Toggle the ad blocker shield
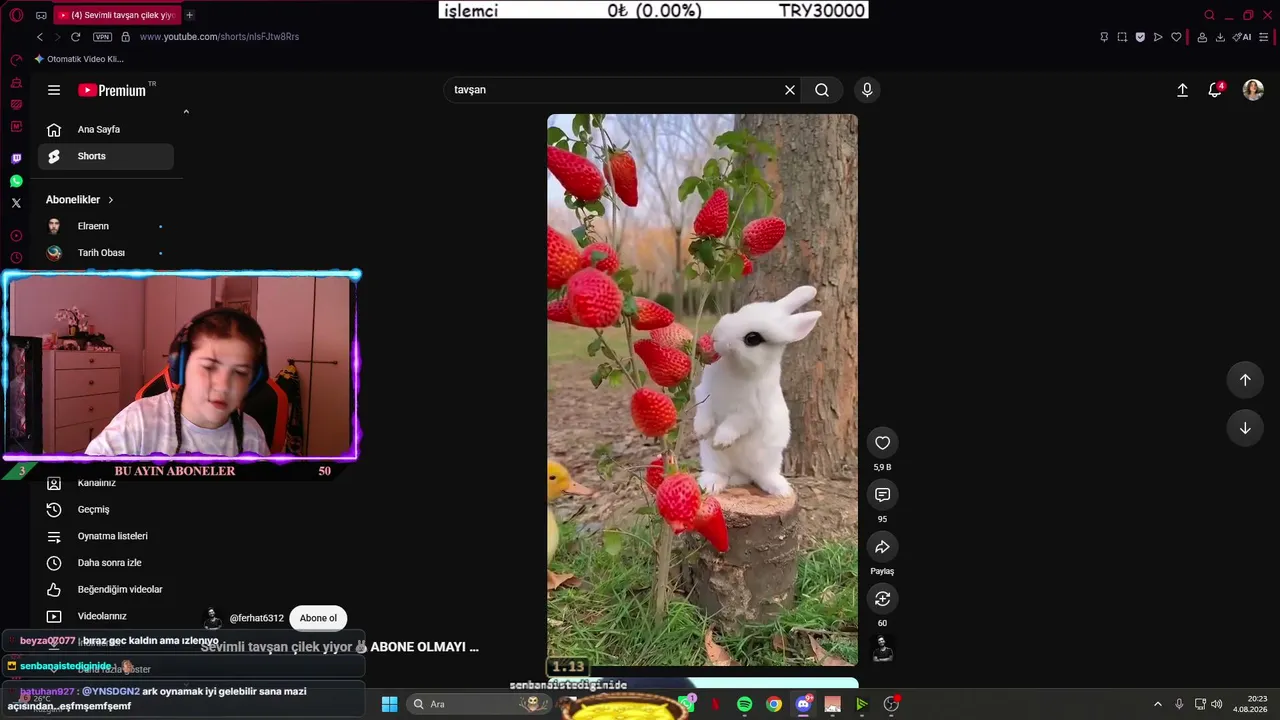 pos(1140,37)
